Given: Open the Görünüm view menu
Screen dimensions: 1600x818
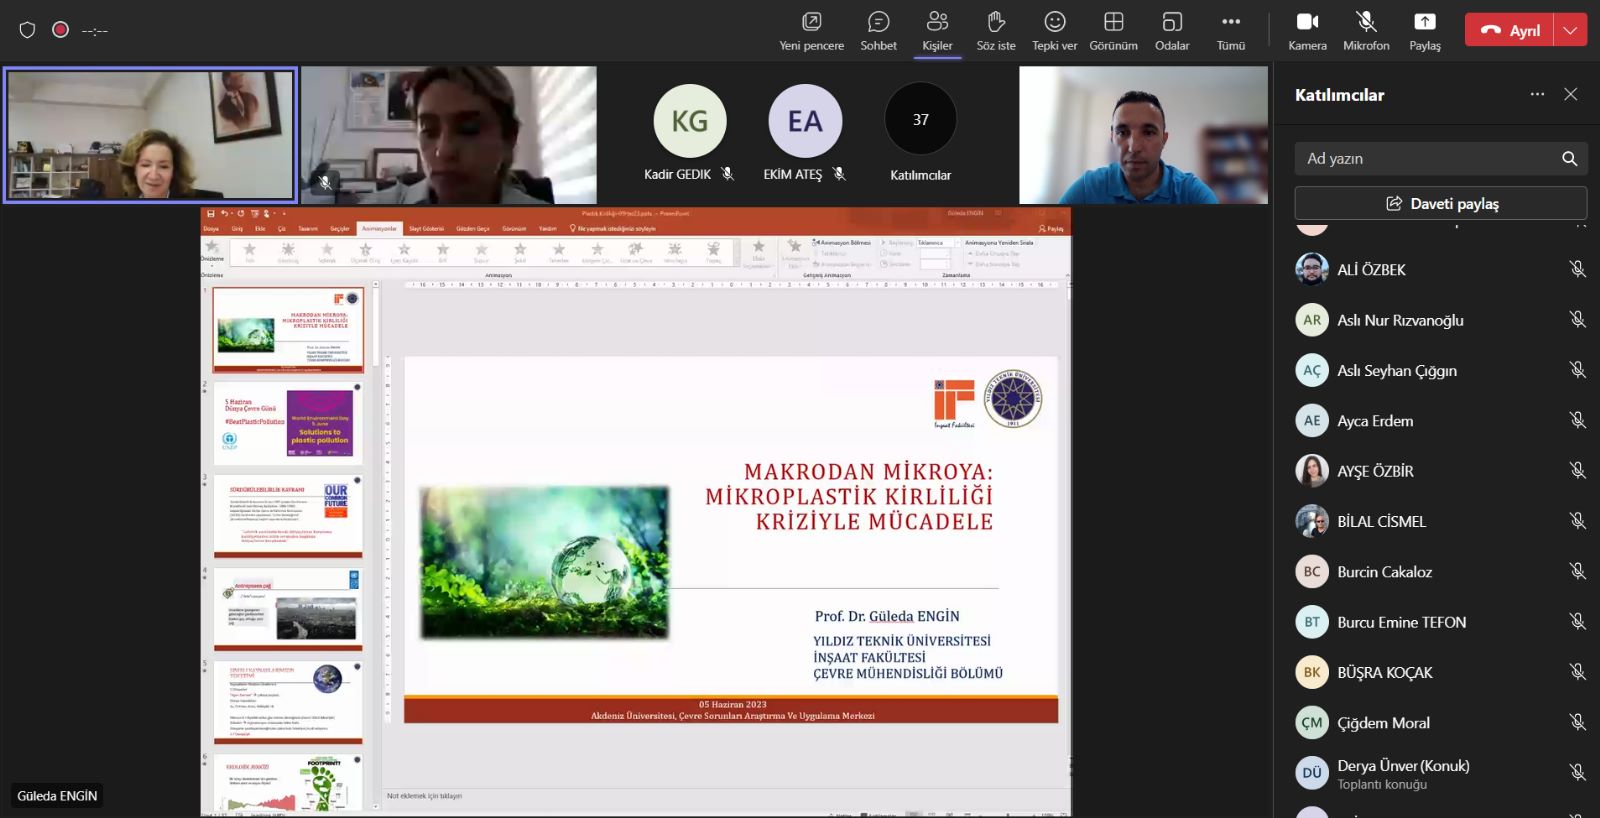Looking at the screenshot, I should point(1113,30).
